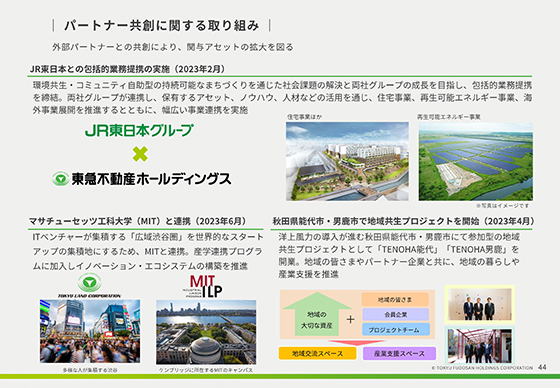Click heading マサチューセッツ工科大学（MIT）と連携
Image resolution: width=560 pixels, height=388 pixels.
coord(138,222)
